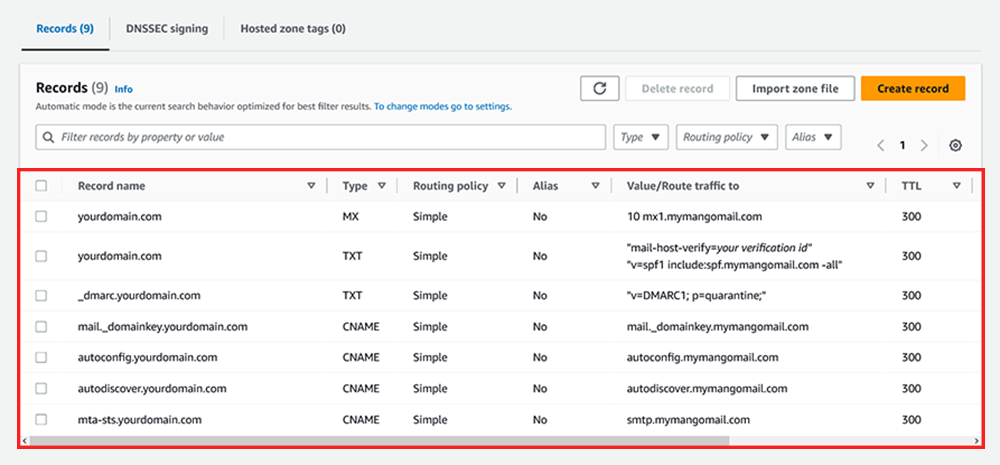1000x465 pixels.
Task: Follow the change modes settings link
Action: click(x=443, y=107)
